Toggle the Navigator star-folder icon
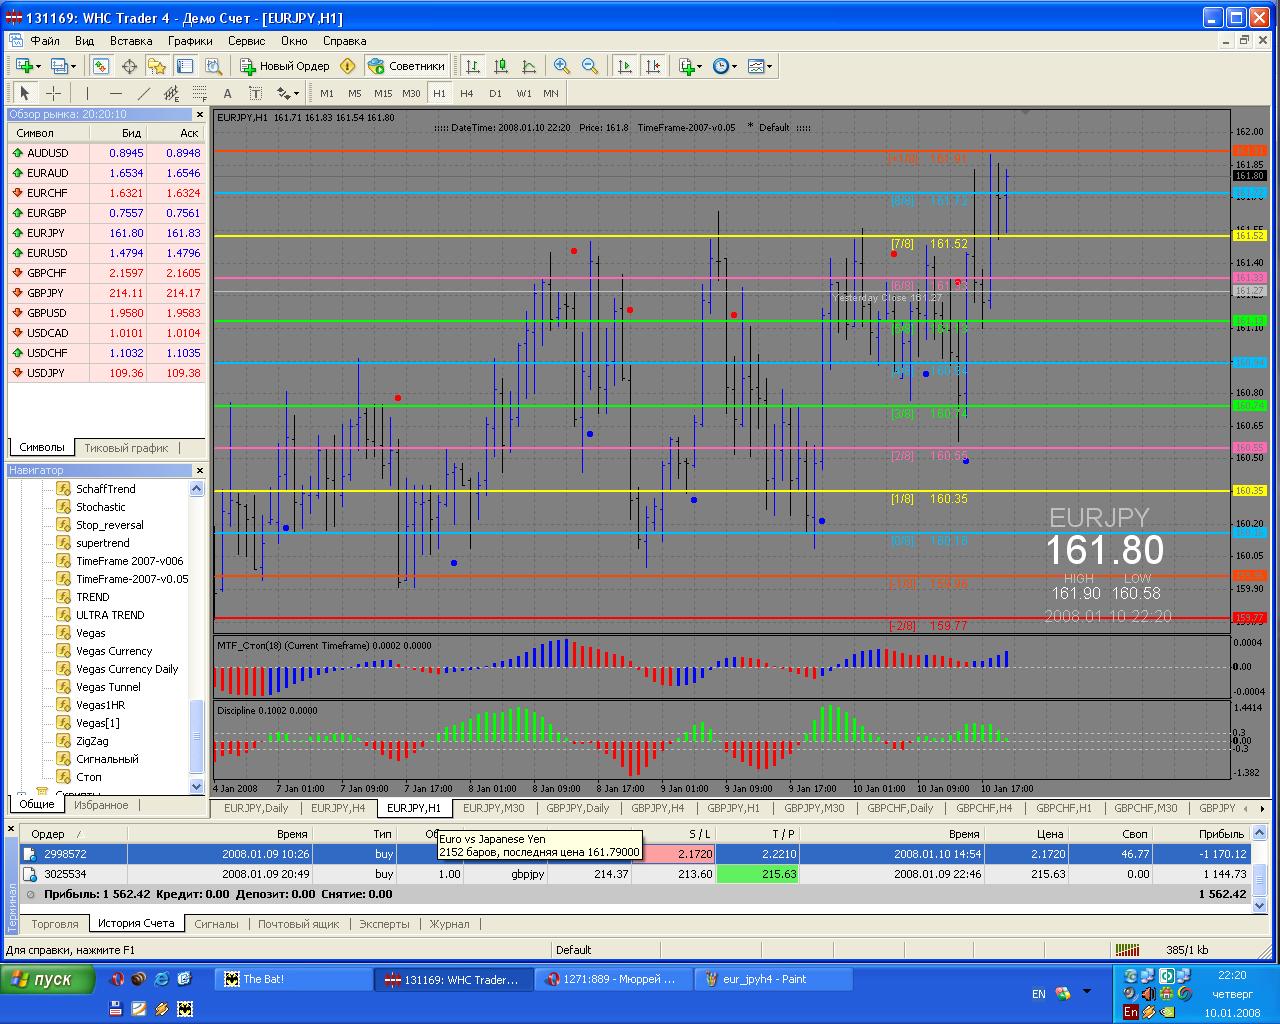 coord(157,66)
